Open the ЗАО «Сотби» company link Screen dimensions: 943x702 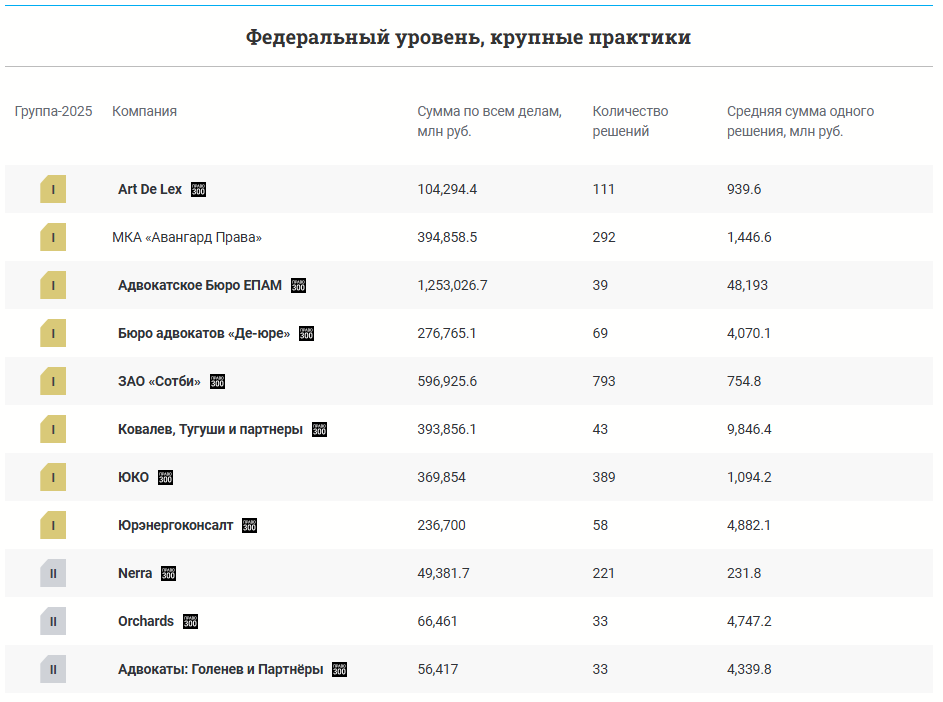(x=159, y=381)
